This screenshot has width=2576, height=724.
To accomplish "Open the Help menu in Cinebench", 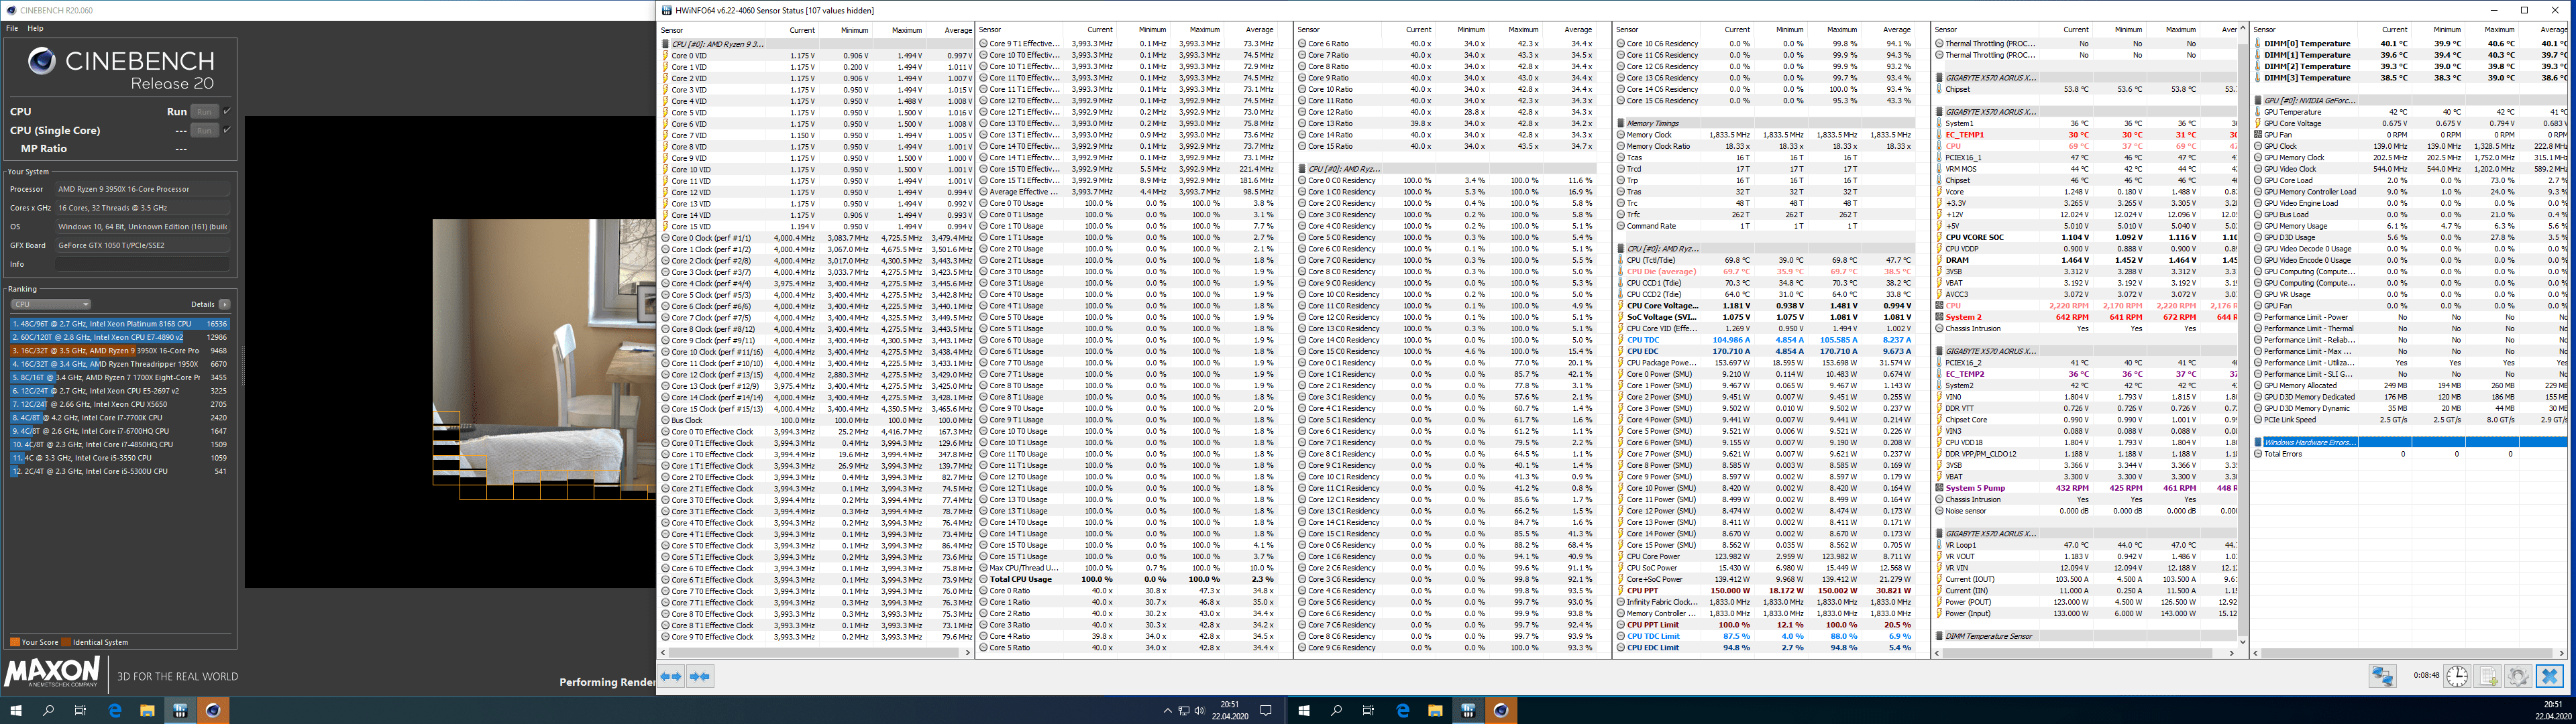I will pyautogui.click(x=35, y=28).
